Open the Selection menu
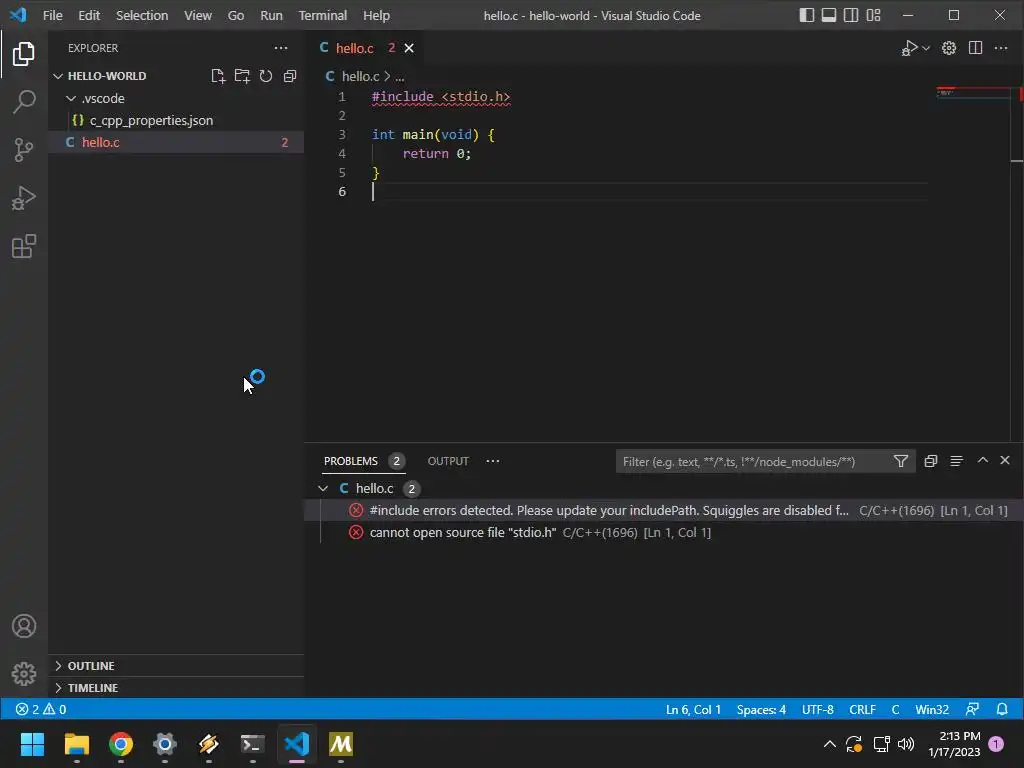Image resolution: width=1024 pixels, height=768 pixels. (x=142, y=15)
